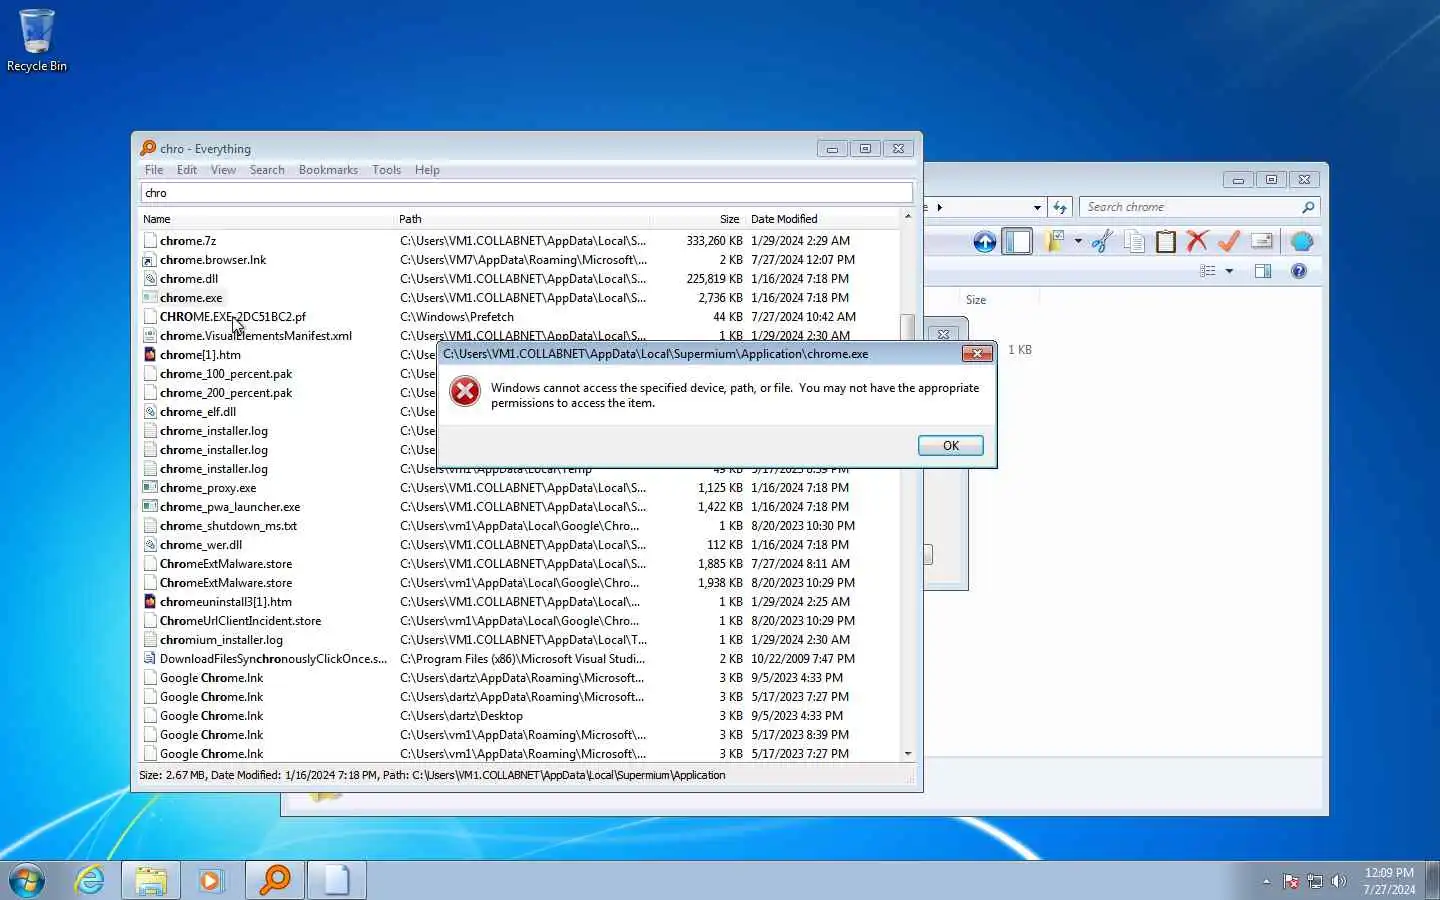The height and width of the screenshot is (900, 1440).
Task: Select Google Chrome.lnk in dartz Desktop path
Action: [211, 716]
